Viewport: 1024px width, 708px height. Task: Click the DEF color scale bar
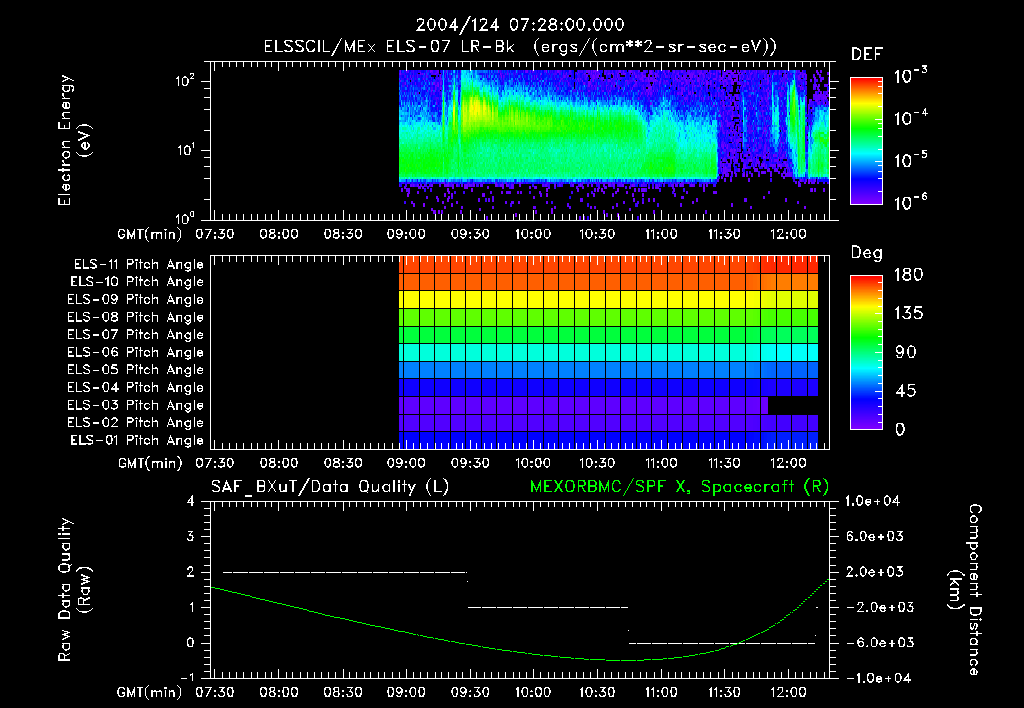(x=866, y=140)
